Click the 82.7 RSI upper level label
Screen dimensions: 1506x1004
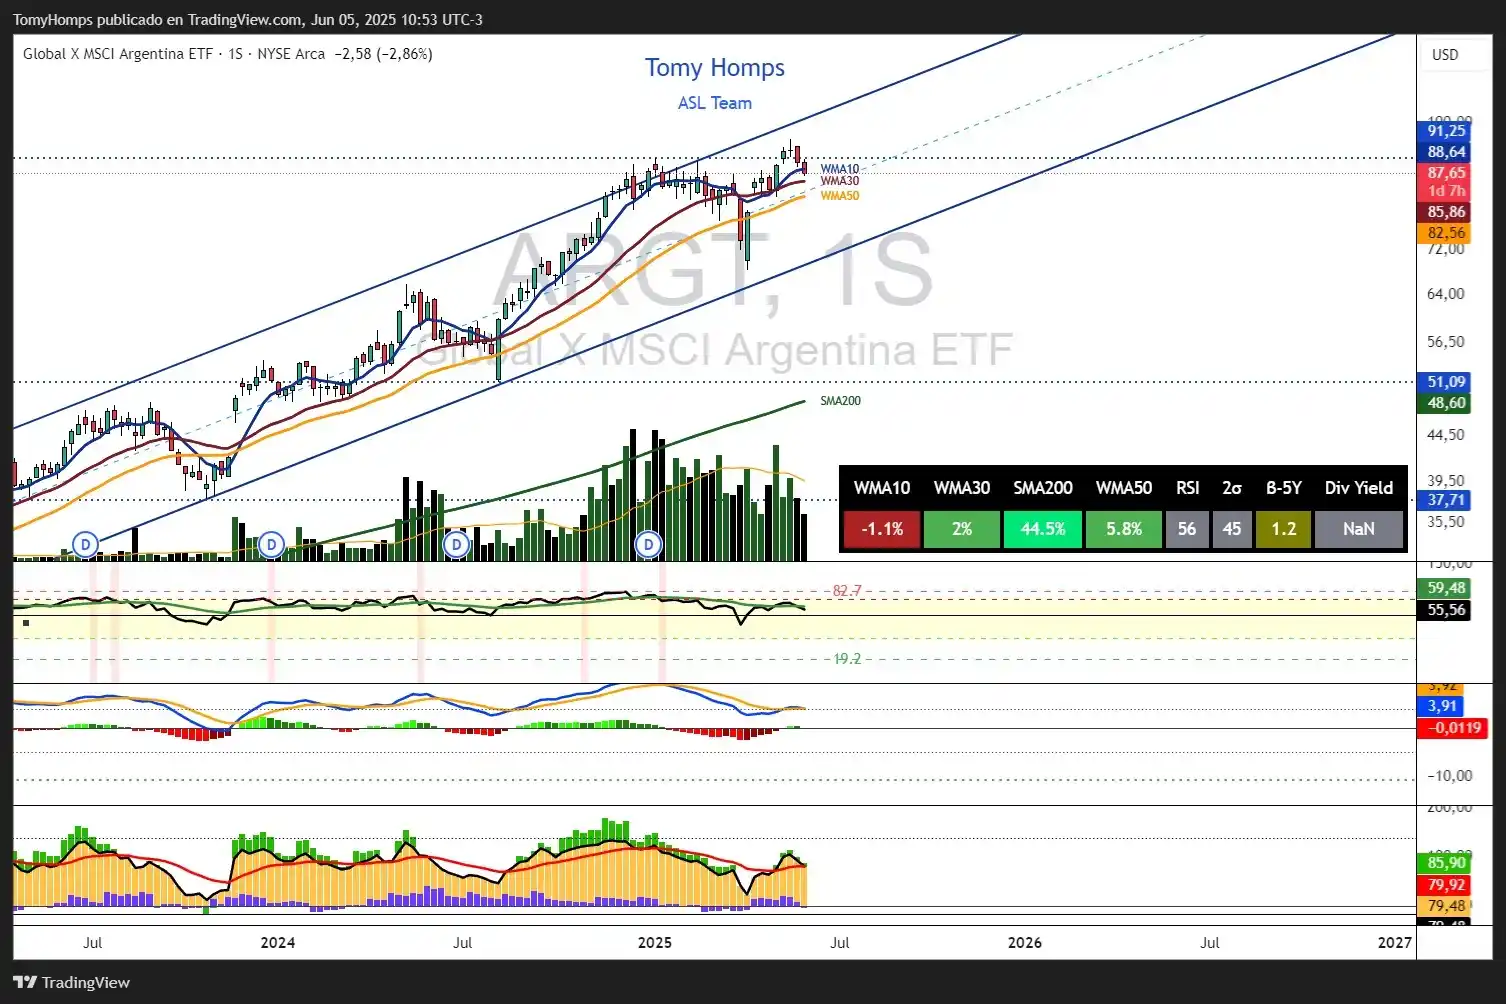[847, 591]
